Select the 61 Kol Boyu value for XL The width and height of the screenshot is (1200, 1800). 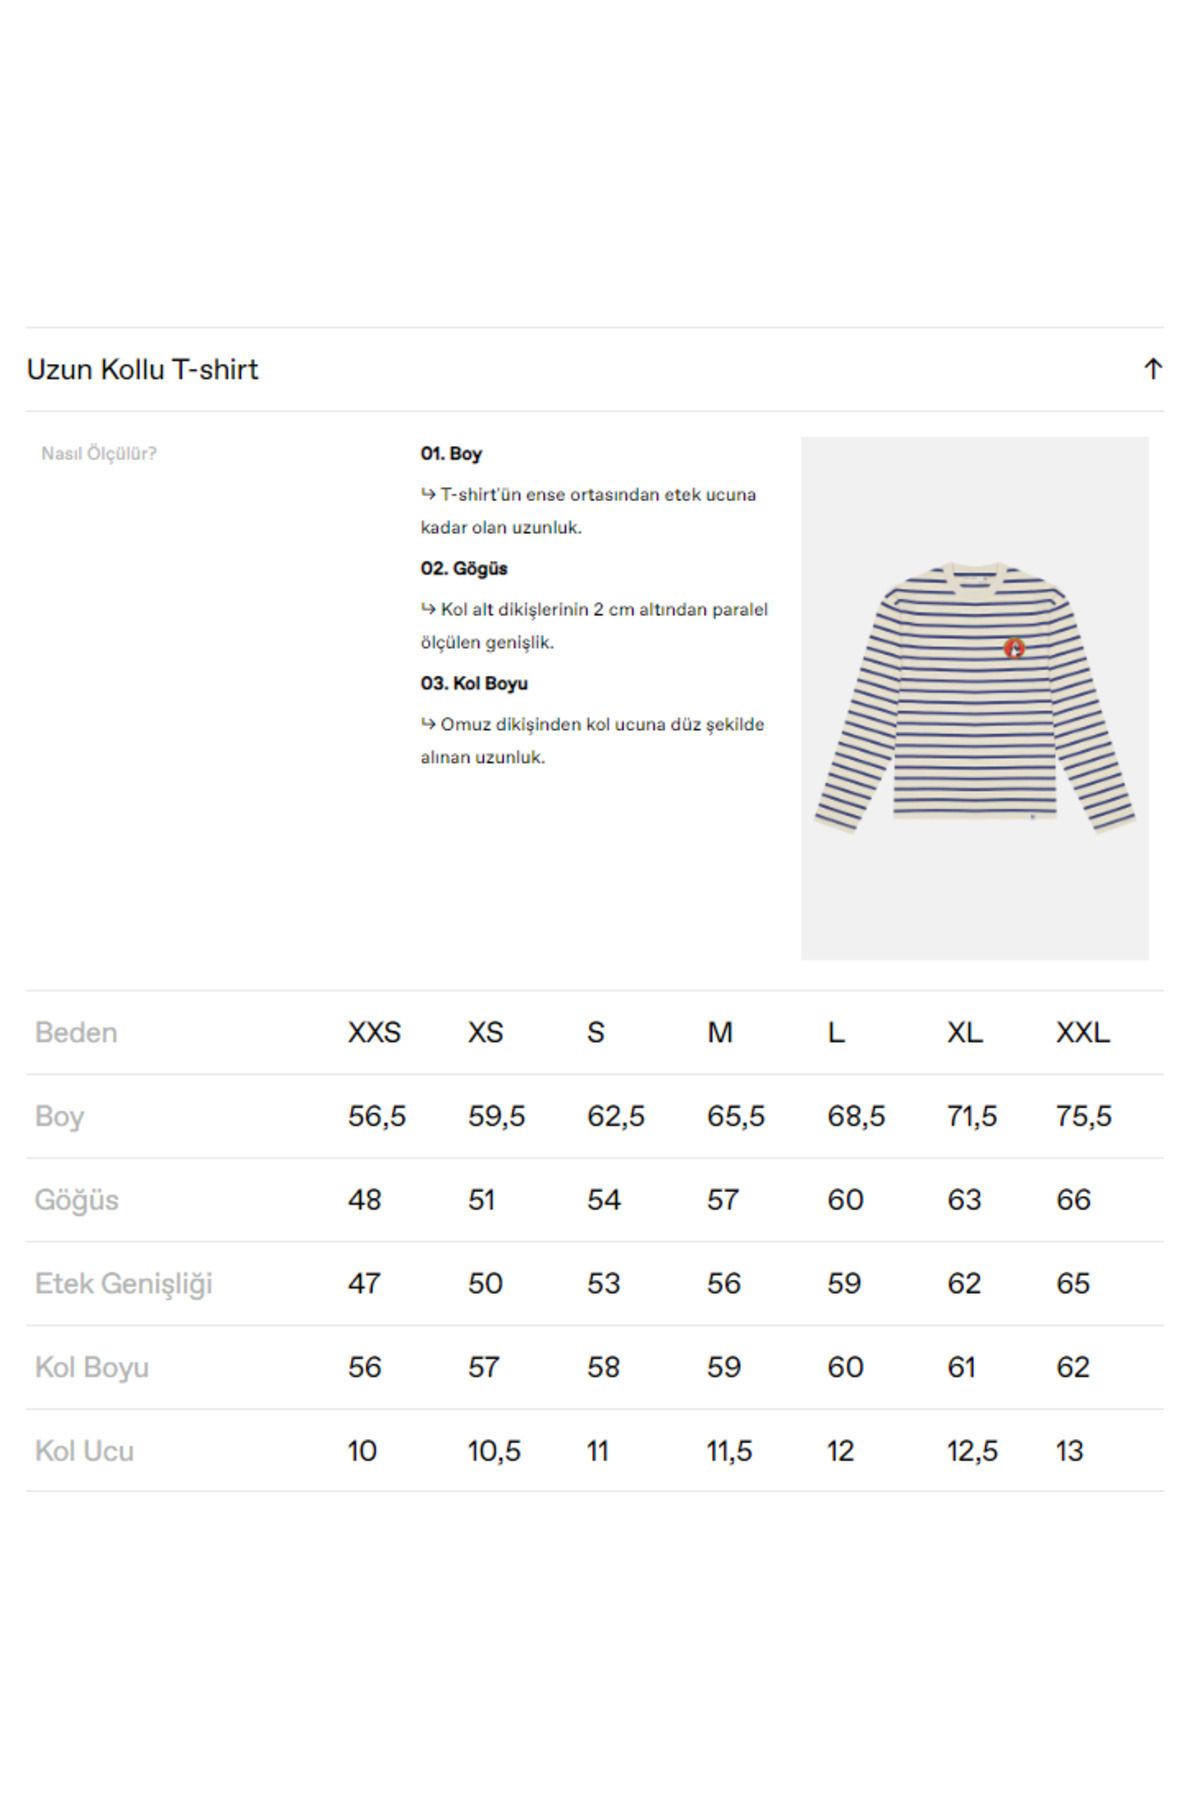(961, 1367)
